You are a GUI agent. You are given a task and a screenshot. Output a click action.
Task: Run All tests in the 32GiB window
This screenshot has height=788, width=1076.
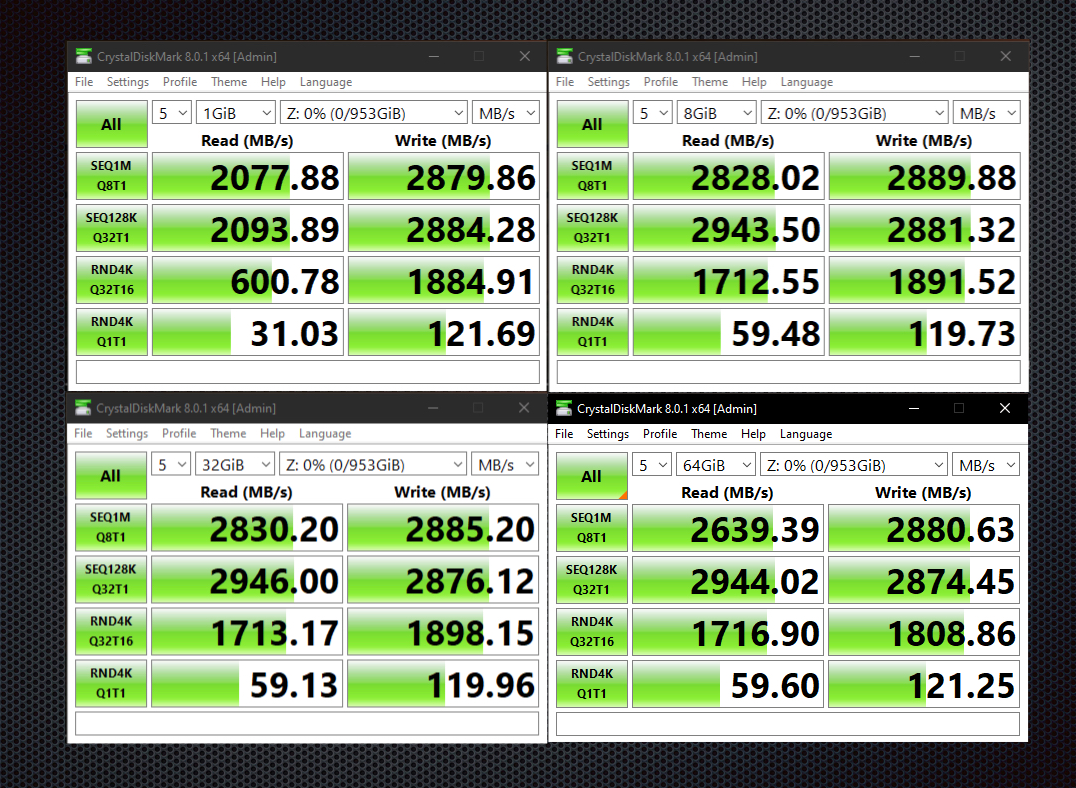pyautogui.click(x=110, y=476)
